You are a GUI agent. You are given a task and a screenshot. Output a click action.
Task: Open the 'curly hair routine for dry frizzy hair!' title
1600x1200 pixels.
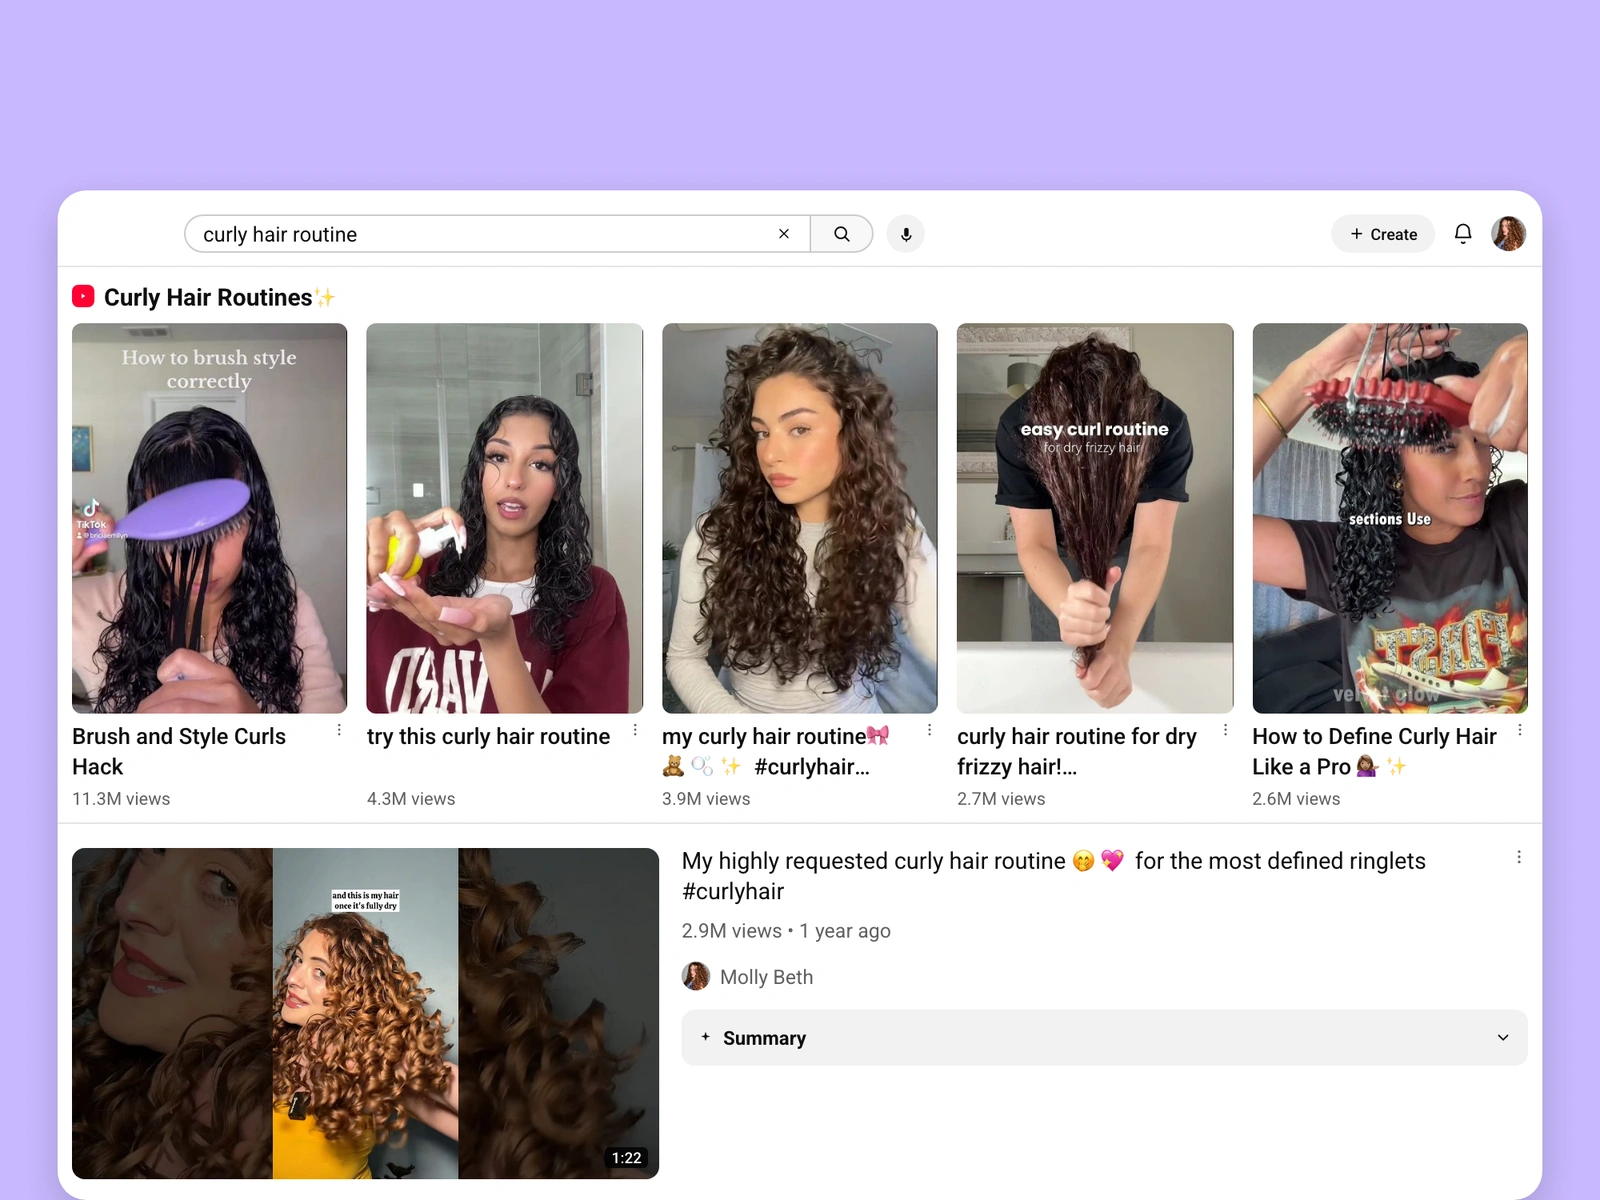(x=1077, y=752)
